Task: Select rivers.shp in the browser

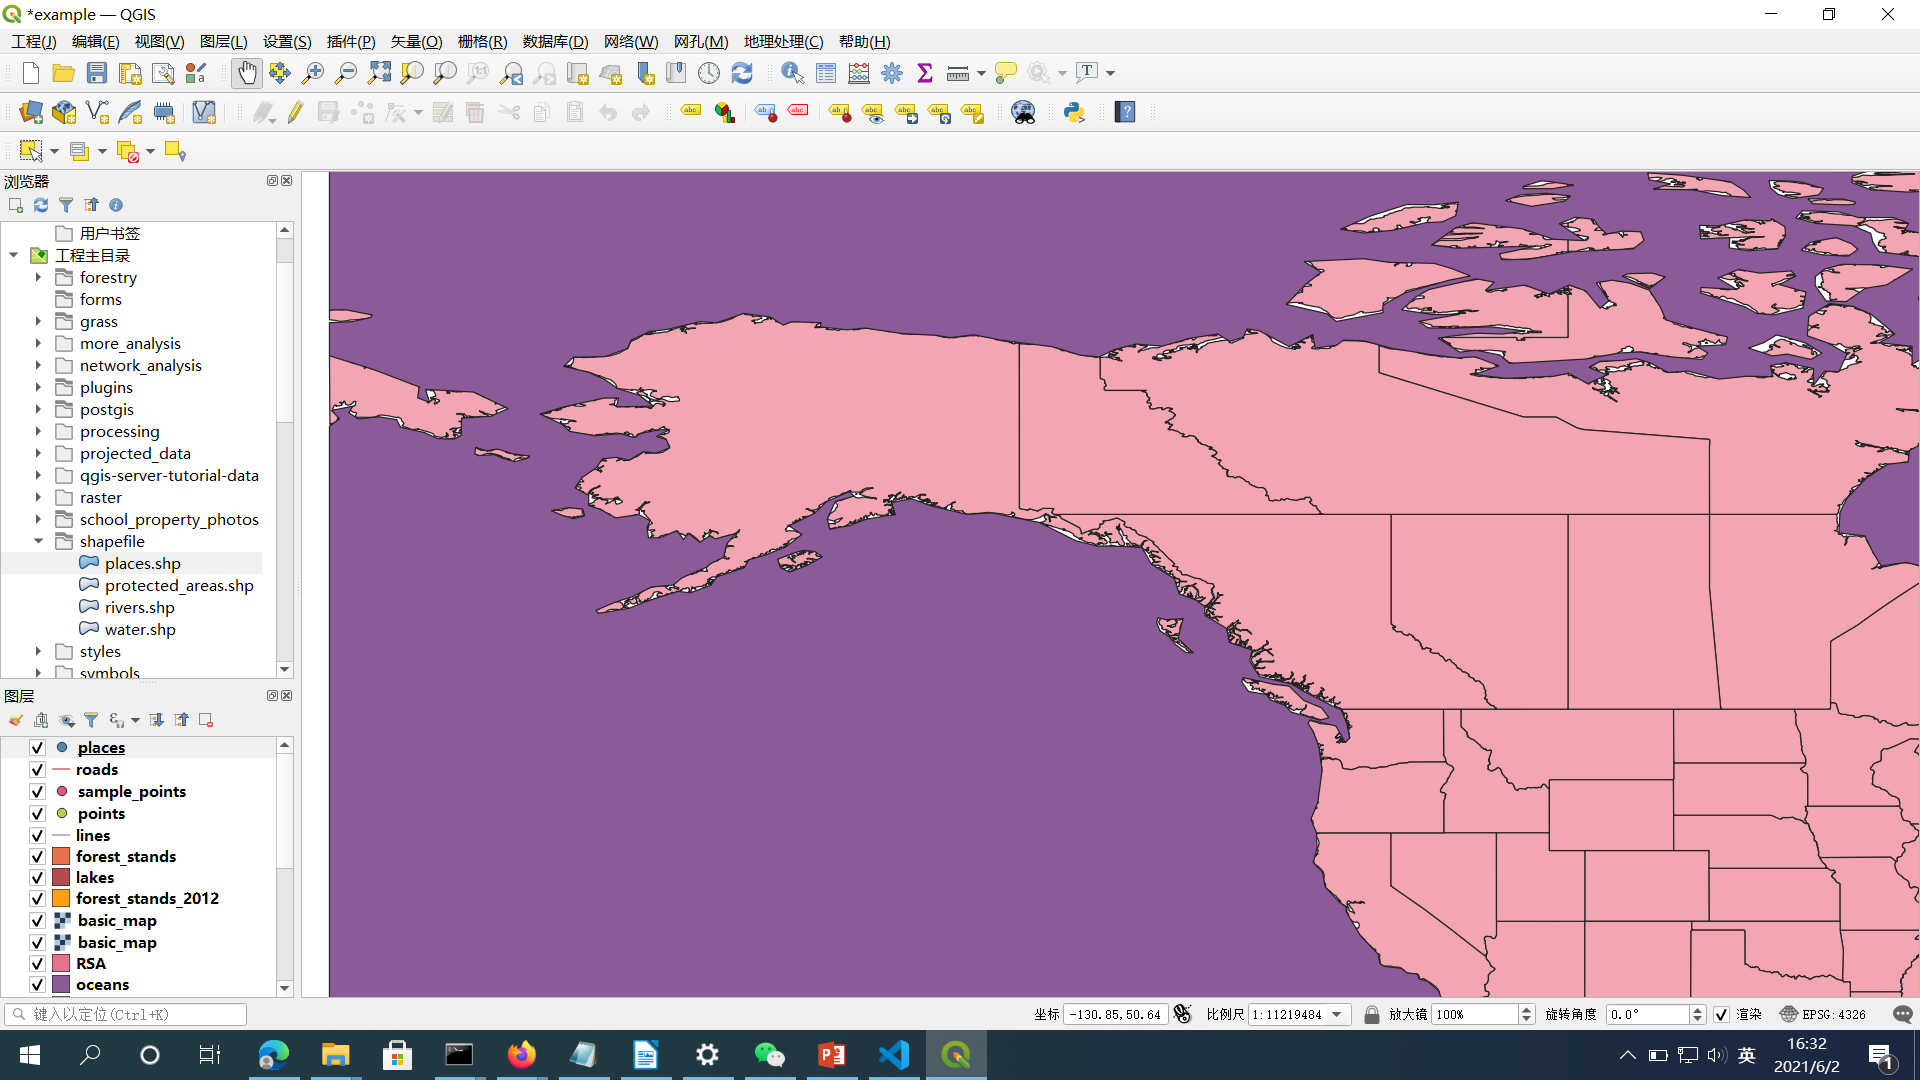Action: (x=139, y=608)
